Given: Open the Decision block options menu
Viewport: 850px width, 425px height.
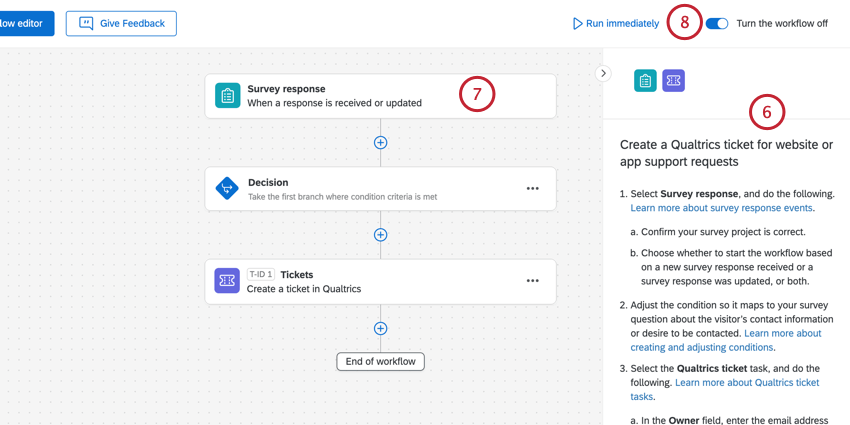Looking at the screenshot, I should click(x=532, y=188).
